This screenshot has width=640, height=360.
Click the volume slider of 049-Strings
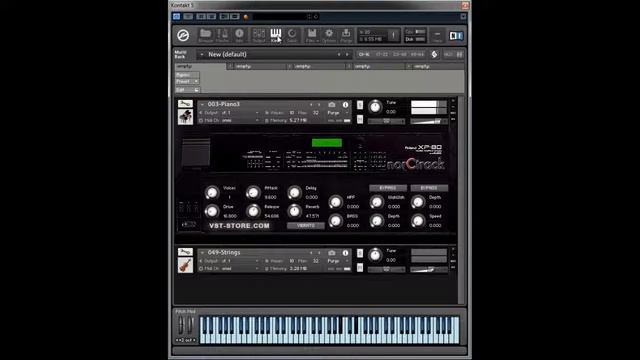click(x=429, y=269)
